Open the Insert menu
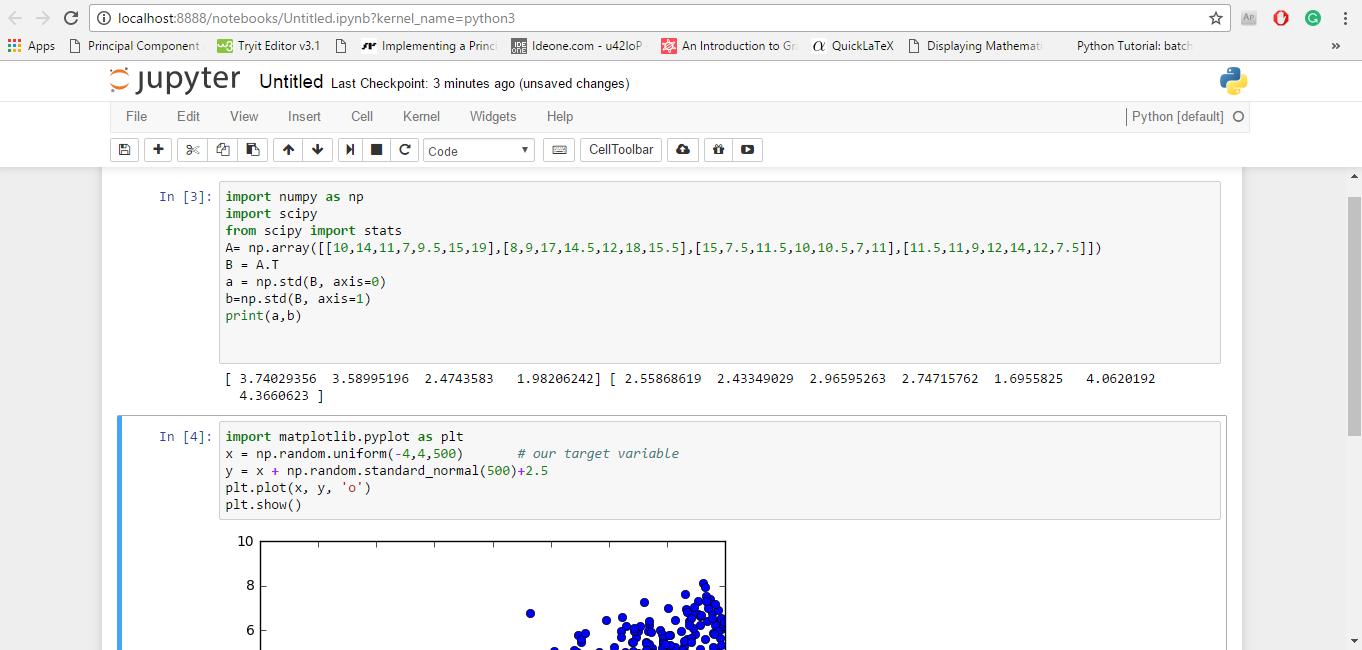The width and height of the screenshot is (1362, 650). [x=304, y=117]
